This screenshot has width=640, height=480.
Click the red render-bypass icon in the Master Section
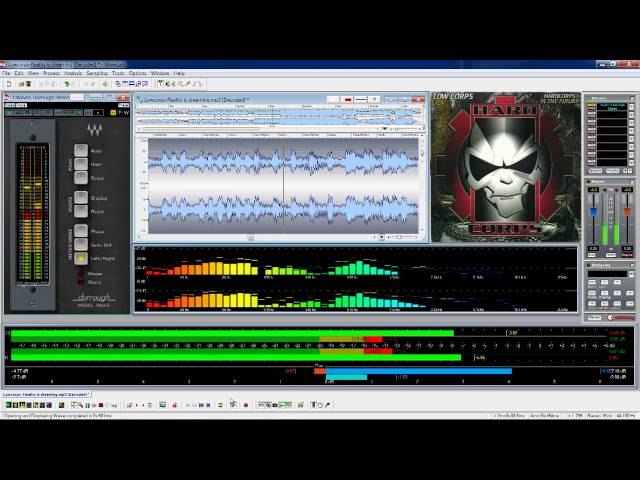[610, 318]
